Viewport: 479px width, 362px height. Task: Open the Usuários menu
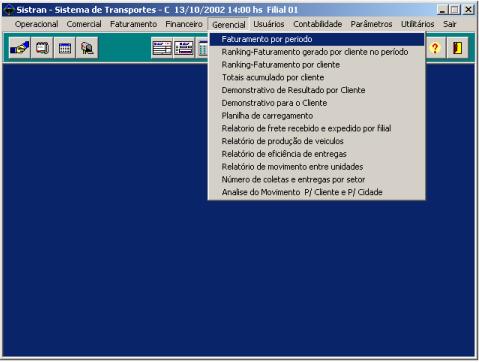[269, 24]
